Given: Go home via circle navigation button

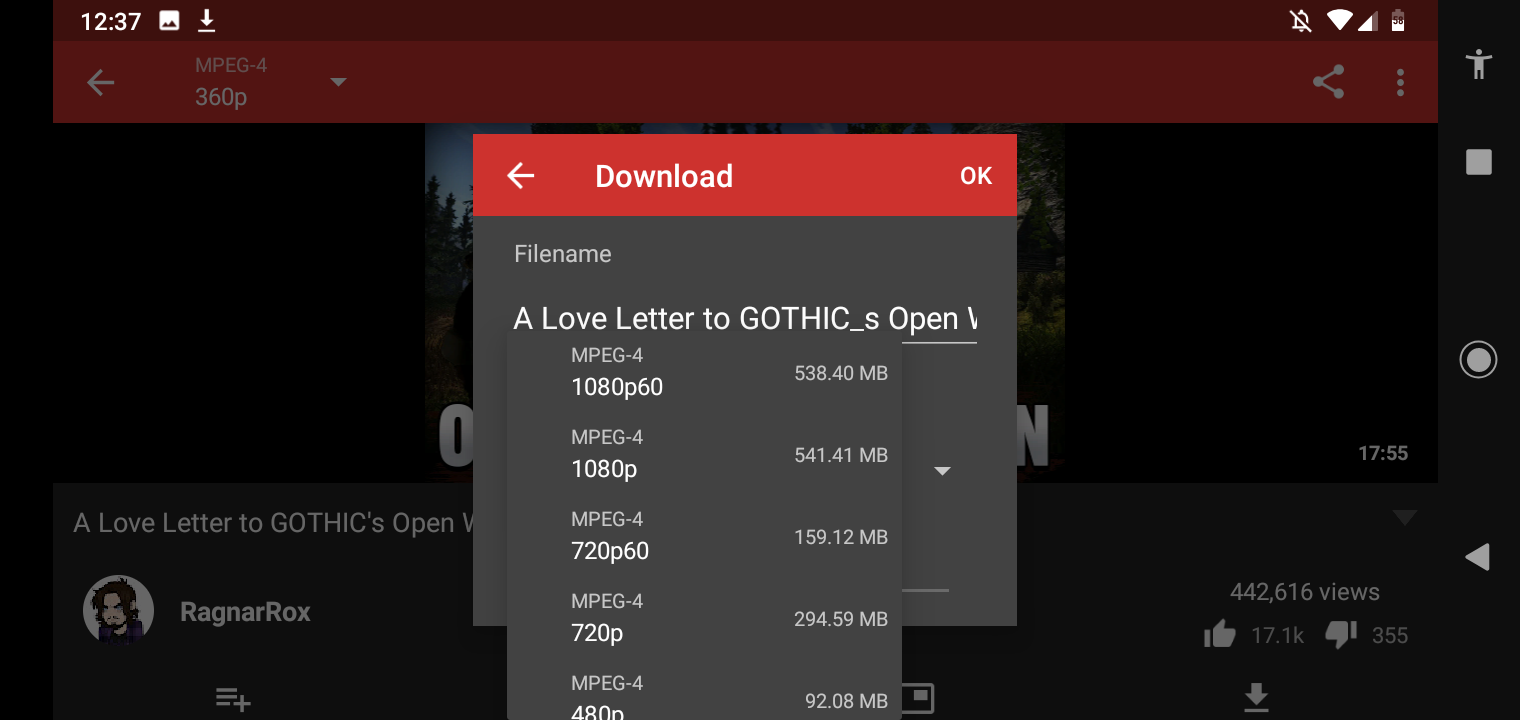Looking at the screenshot, I should 1478,359.
